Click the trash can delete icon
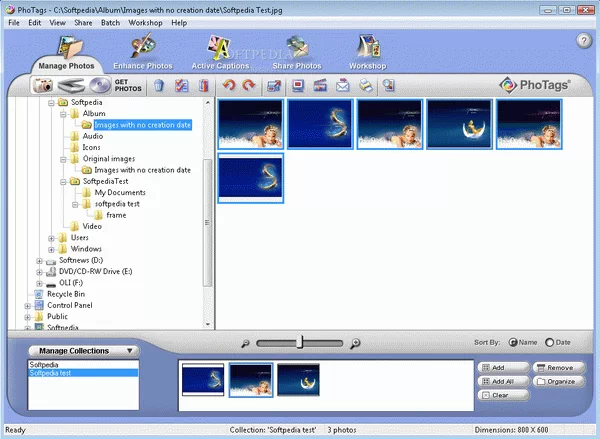Image resolution: width=600 pixels, height=439 pixels. (x=159, y=86)
